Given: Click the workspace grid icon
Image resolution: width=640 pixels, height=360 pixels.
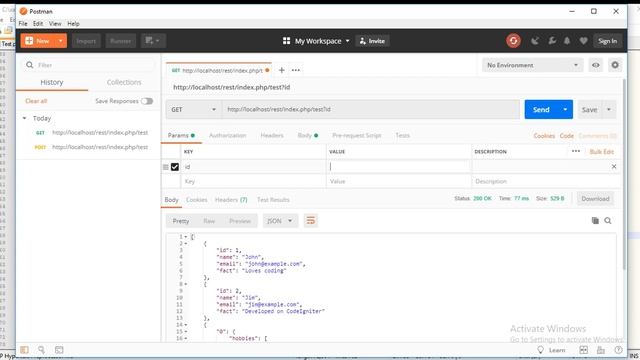Looking at the screenshot, I should coord(287,41).
